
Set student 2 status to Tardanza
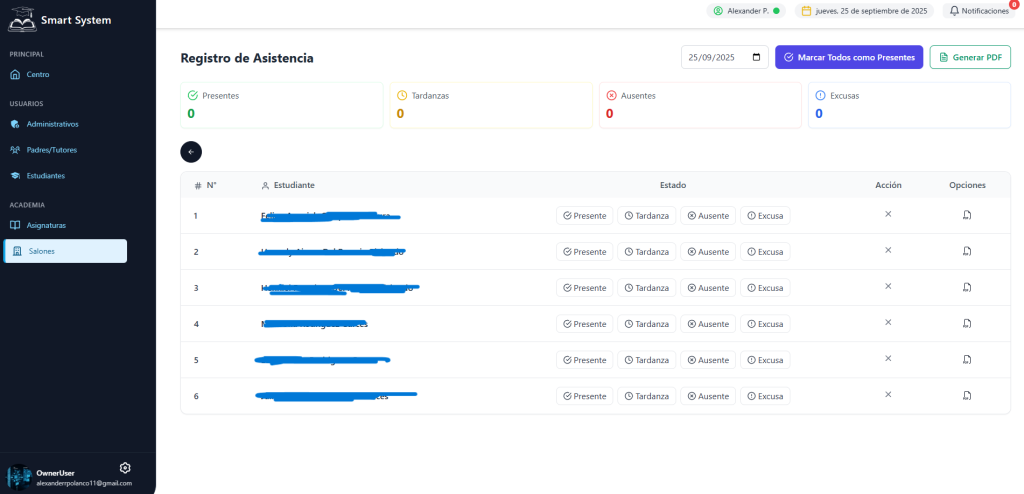coord(646,252)
